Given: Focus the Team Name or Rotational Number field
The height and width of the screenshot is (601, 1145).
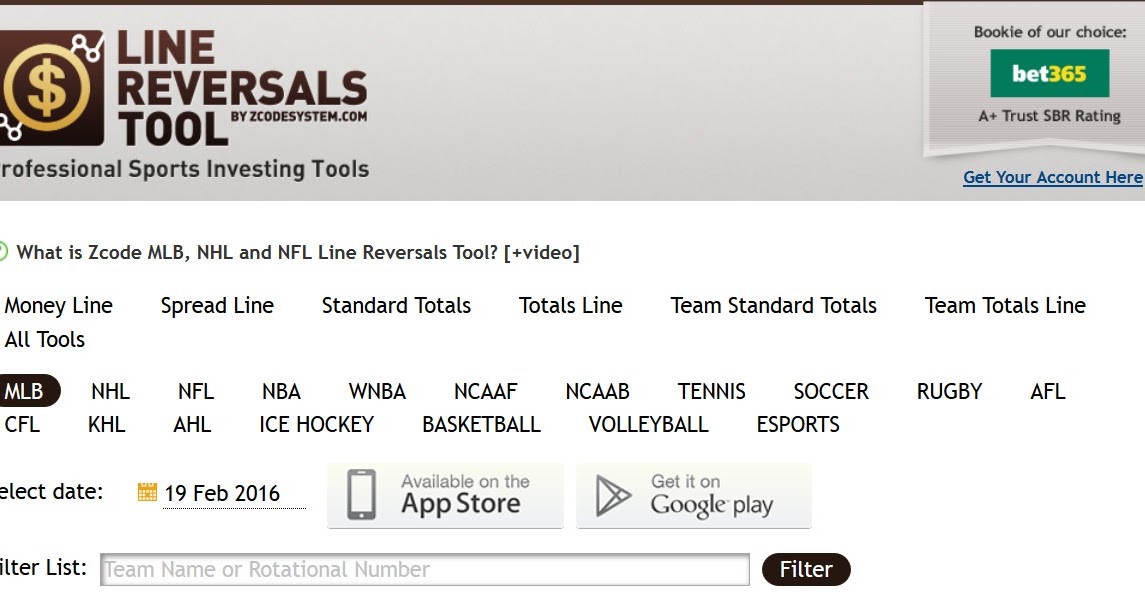Looking at the screenshot, I should [425, 570].
